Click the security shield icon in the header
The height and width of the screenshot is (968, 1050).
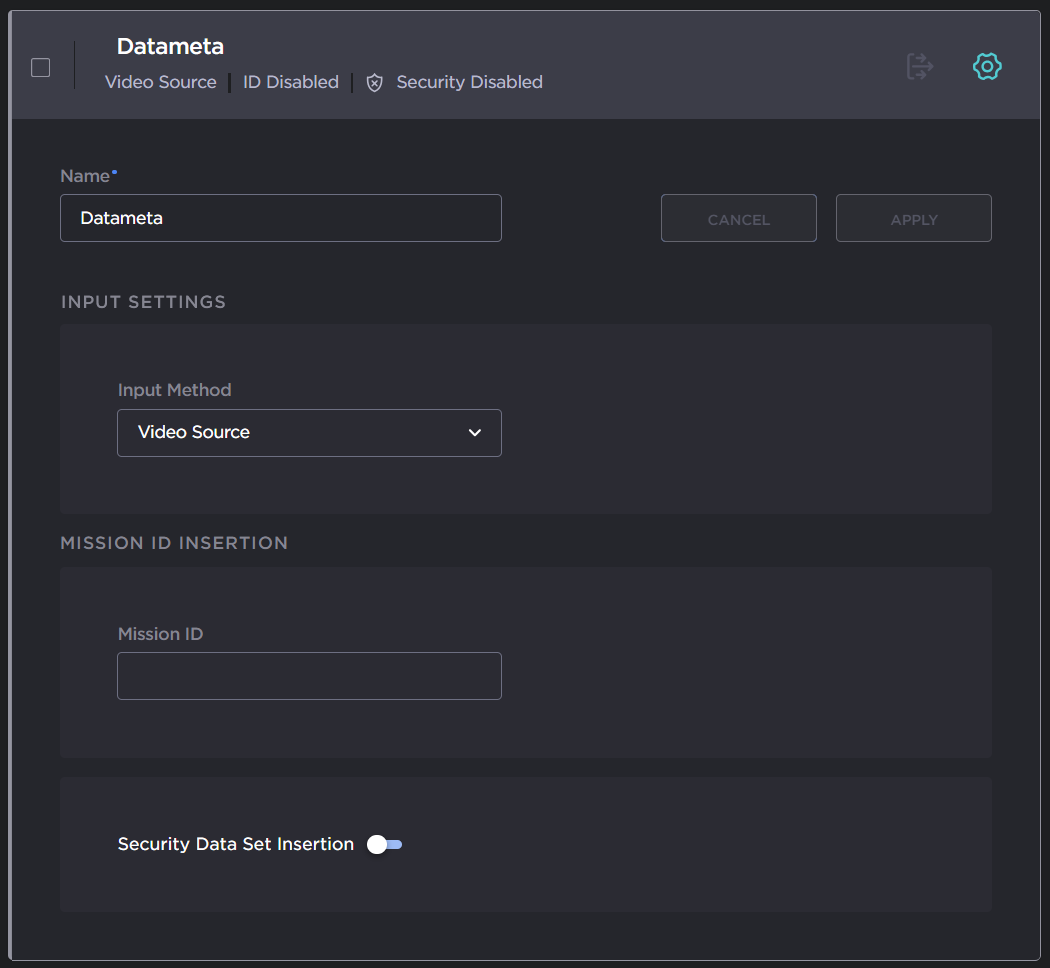(x=374, y=83)
